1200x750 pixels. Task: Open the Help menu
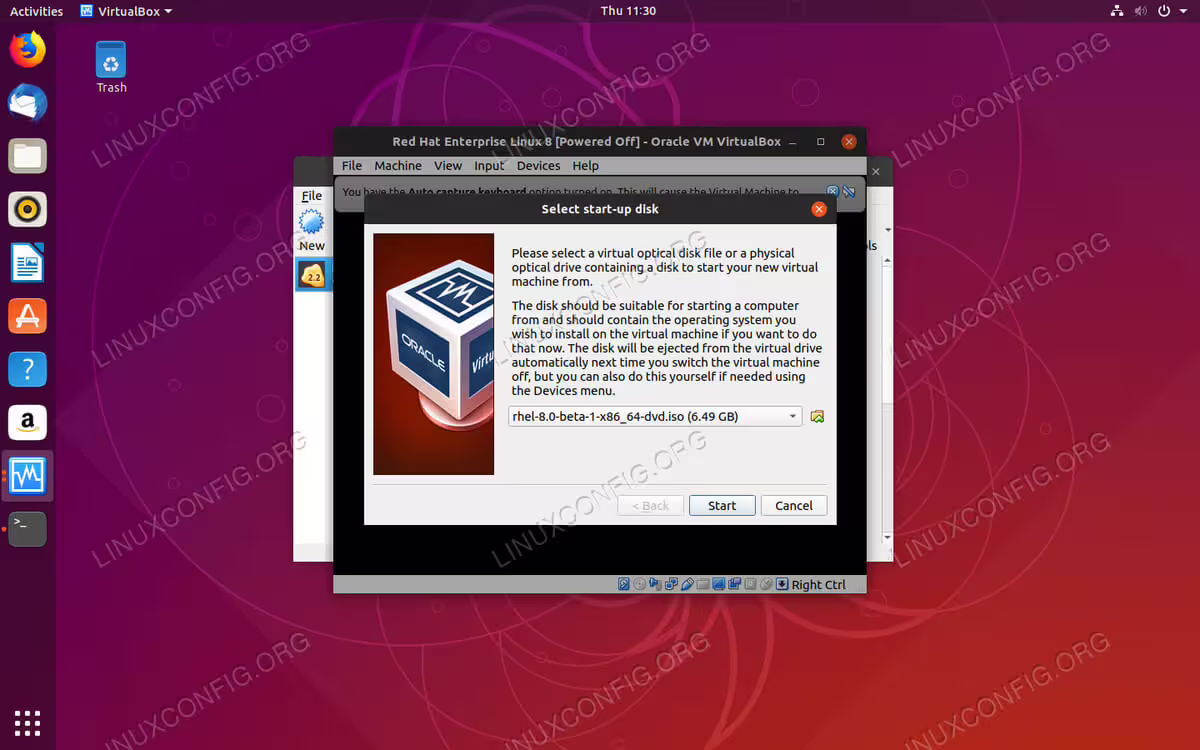tap(585, 166)
